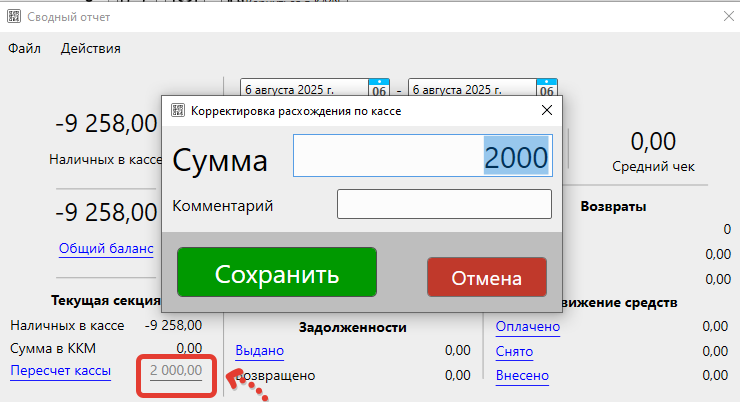Open the calendar icon of the end date
740x402 pixels.
[x=547, y=87]
